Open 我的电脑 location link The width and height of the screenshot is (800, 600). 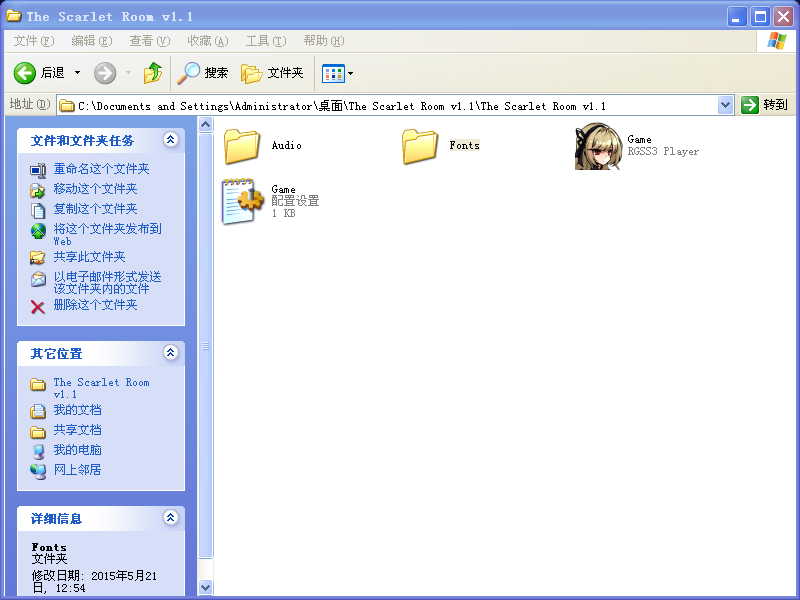(x=78, y=450)
